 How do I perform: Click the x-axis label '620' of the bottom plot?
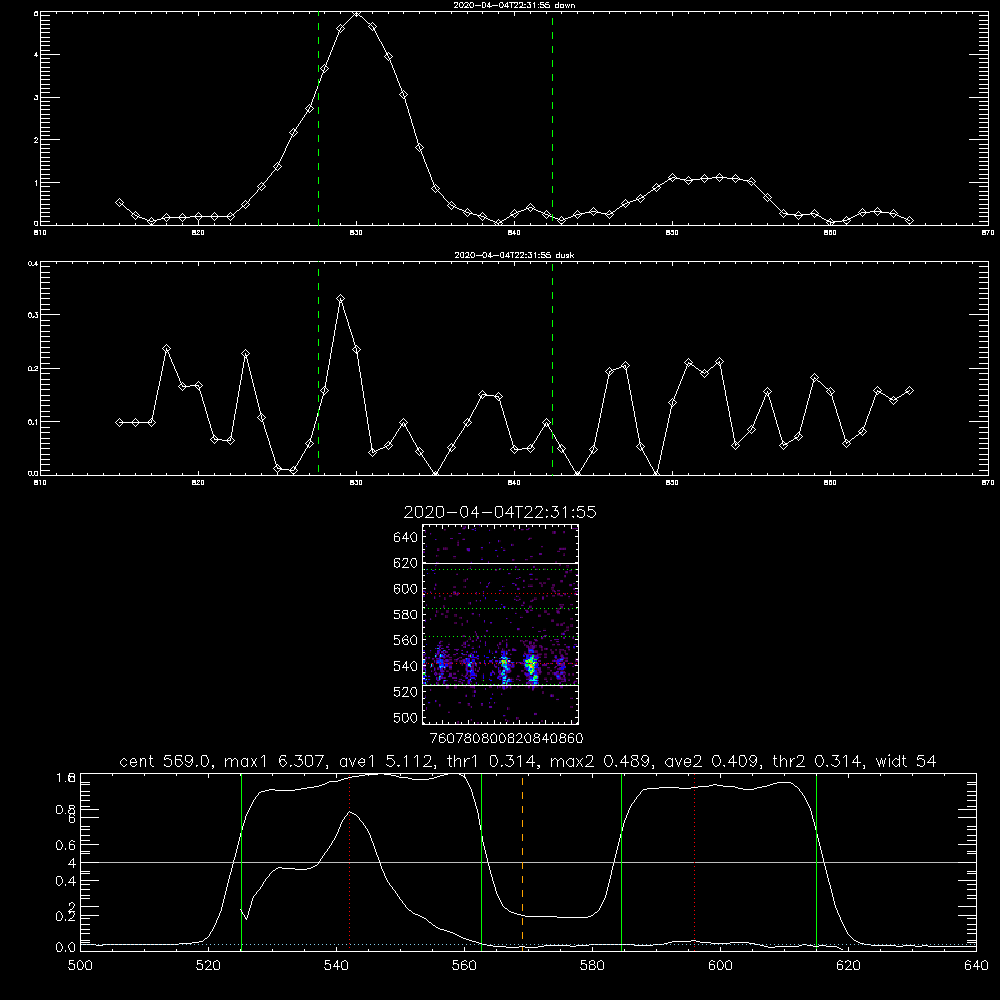(x=848, y=966)
